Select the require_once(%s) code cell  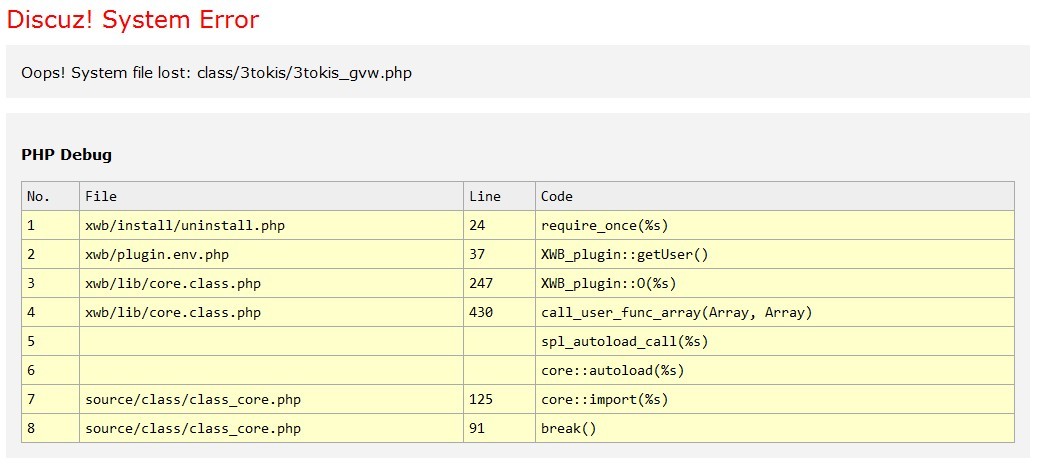click(775, 226)
